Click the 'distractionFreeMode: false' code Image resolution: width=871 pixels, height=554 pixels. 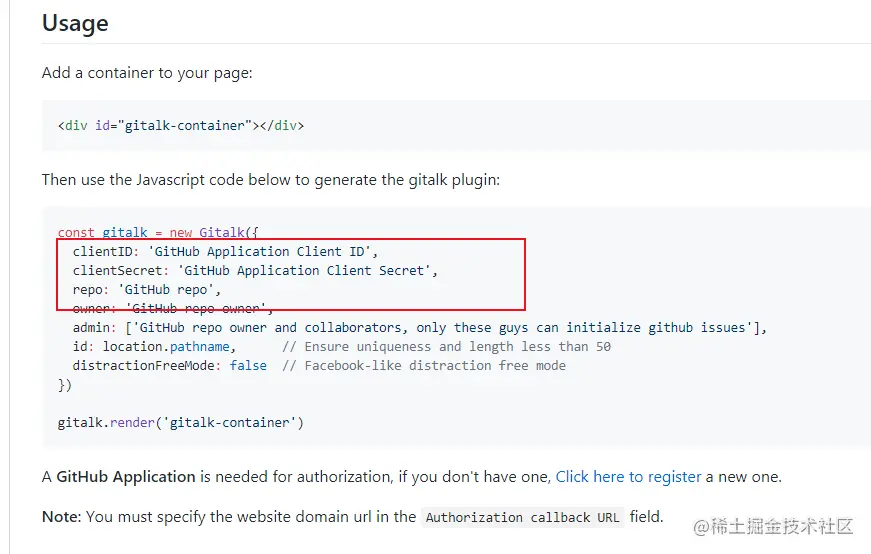169,366
